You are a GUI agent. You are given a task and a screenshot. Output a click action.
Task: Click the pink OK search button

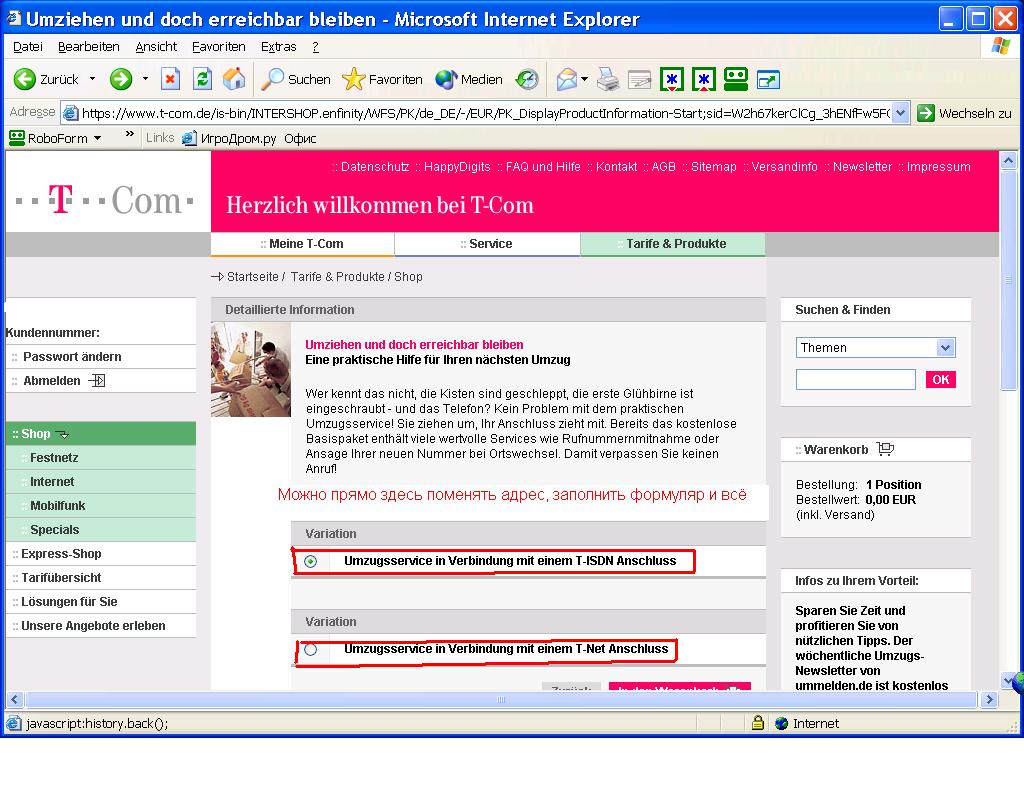[940, 380]
